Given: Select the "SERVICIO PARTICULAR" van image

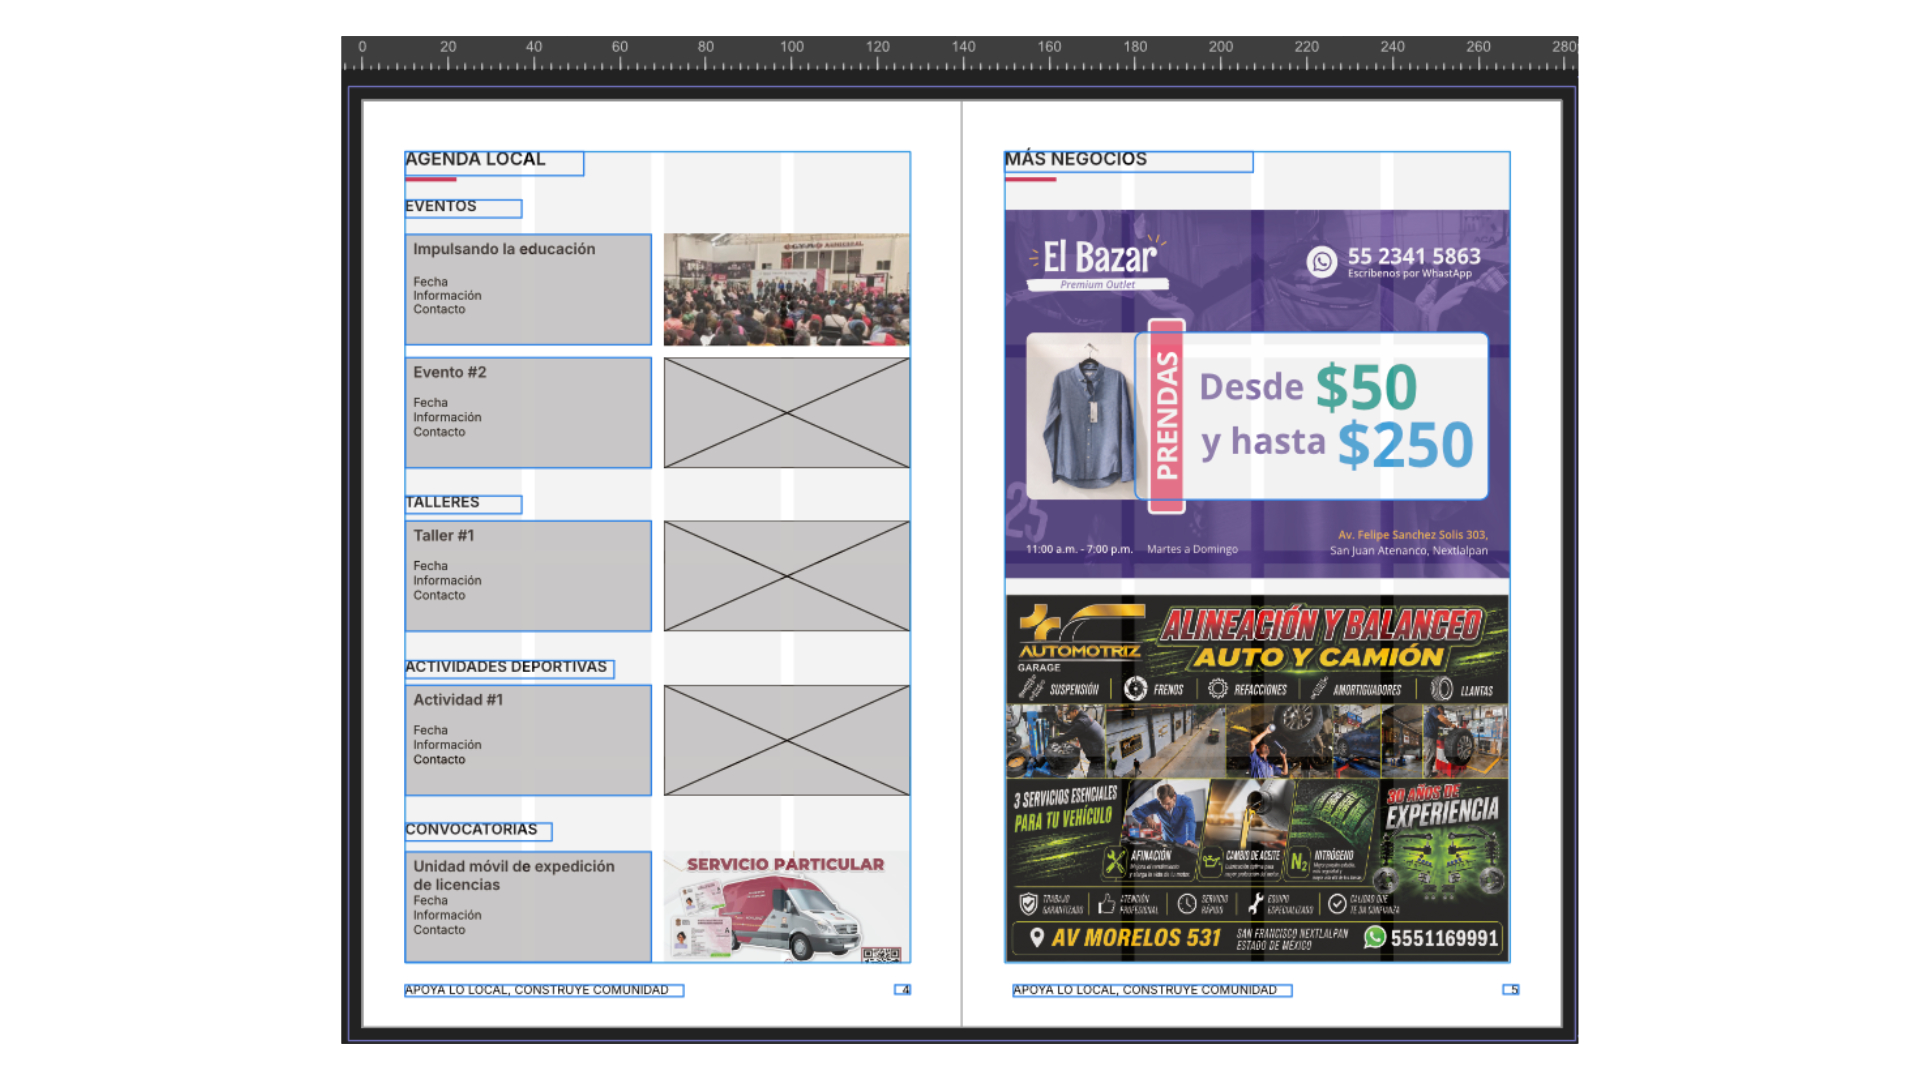Looking at the screenshot, I should [x=787, y=907].
